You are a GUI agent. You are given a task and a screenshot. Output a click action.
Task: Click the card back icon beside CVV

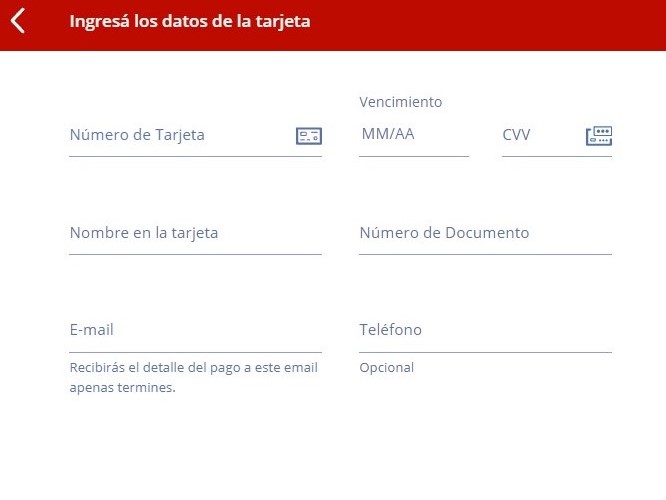pyautogui.click(x=598, y=136)
